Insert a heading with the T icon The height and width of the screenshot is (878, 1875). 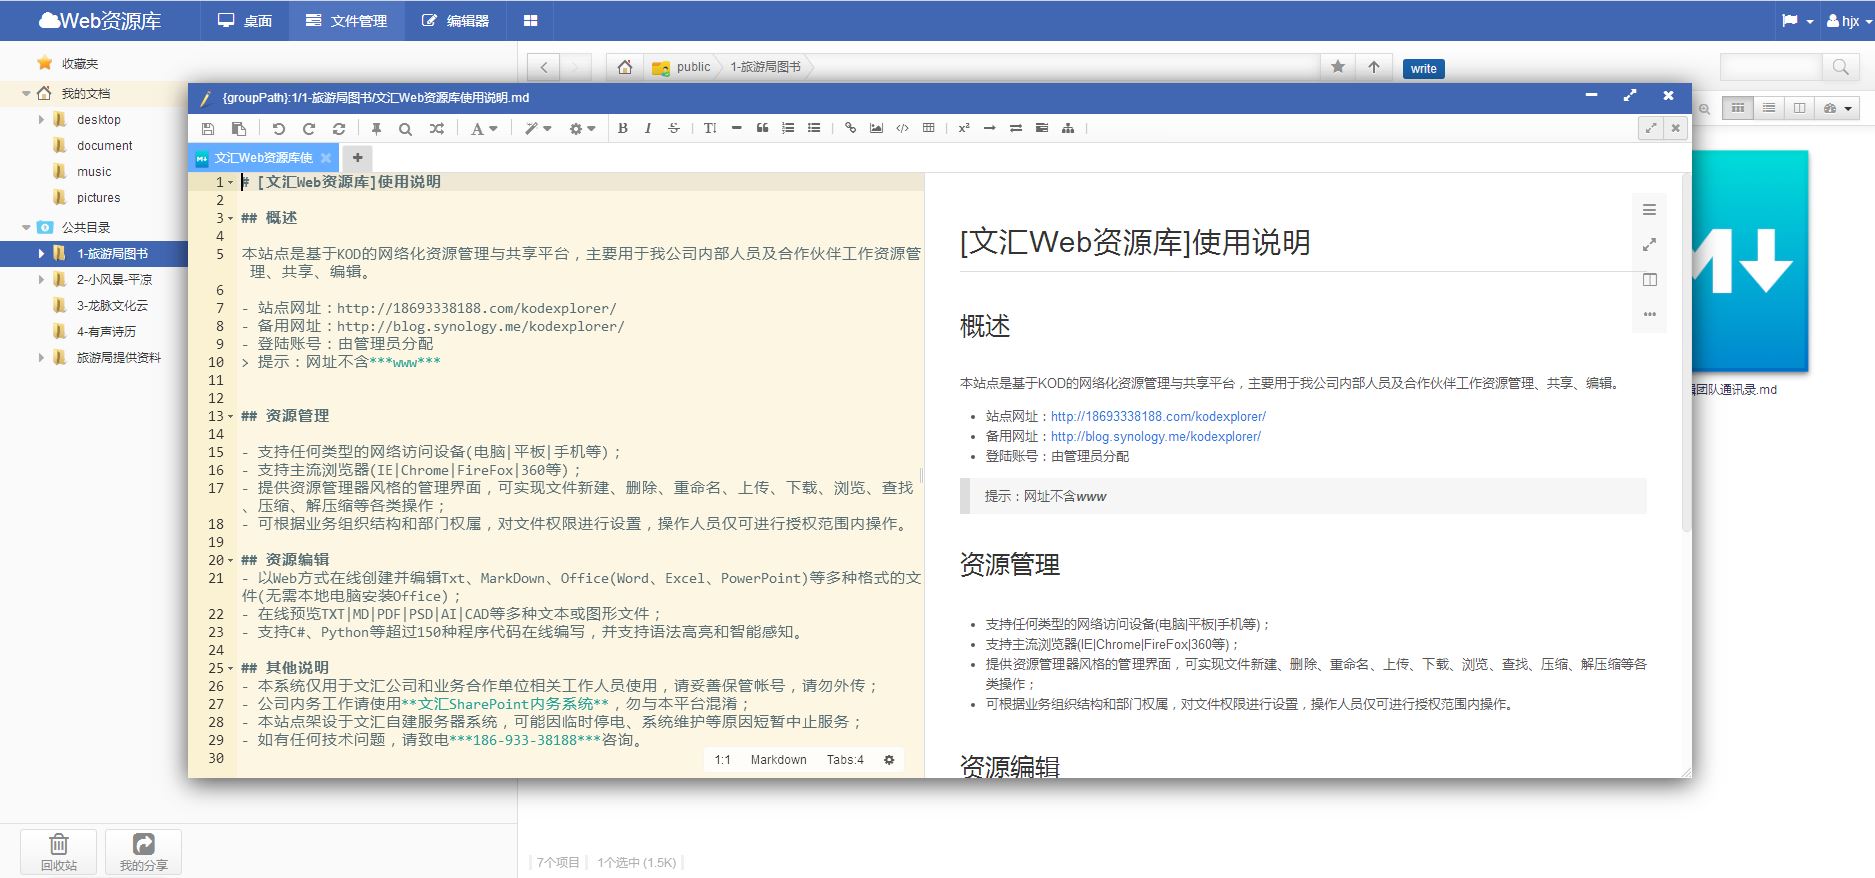click(710, 128)
